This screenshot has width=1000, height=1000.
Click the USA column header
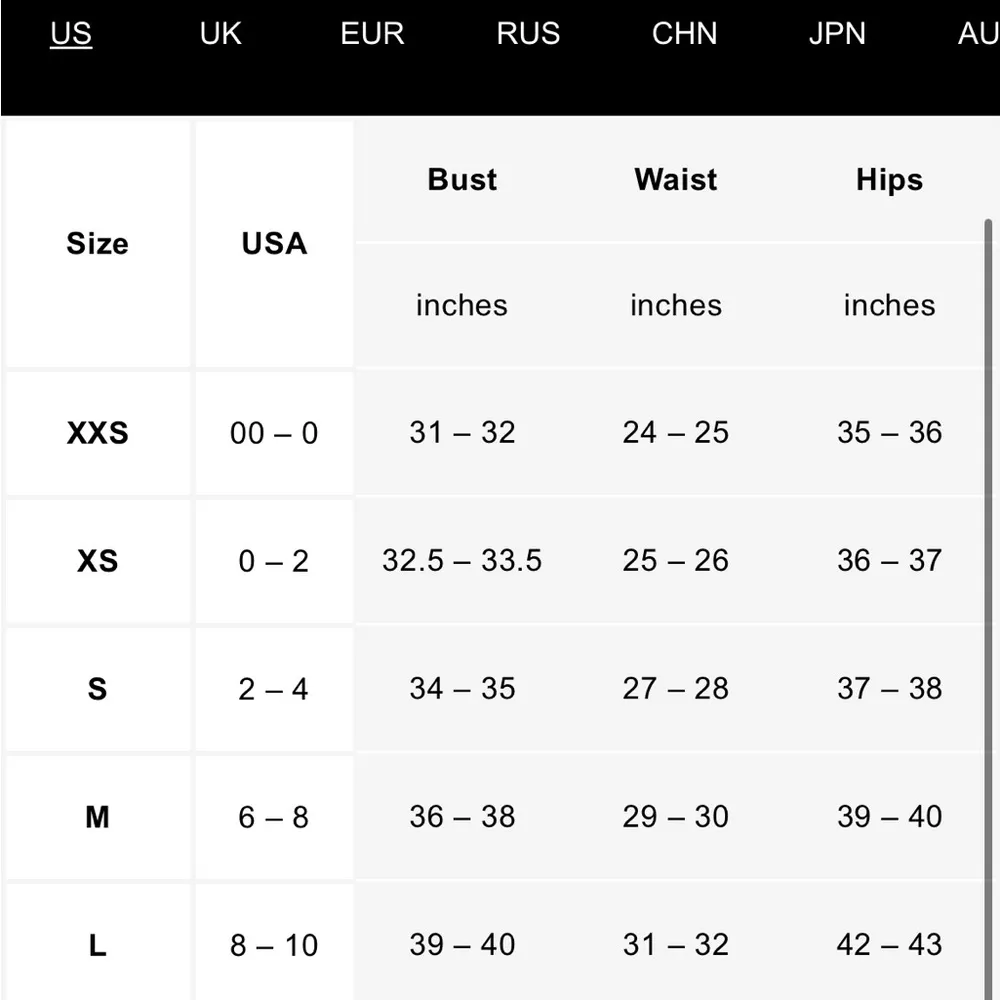[274, 244]
